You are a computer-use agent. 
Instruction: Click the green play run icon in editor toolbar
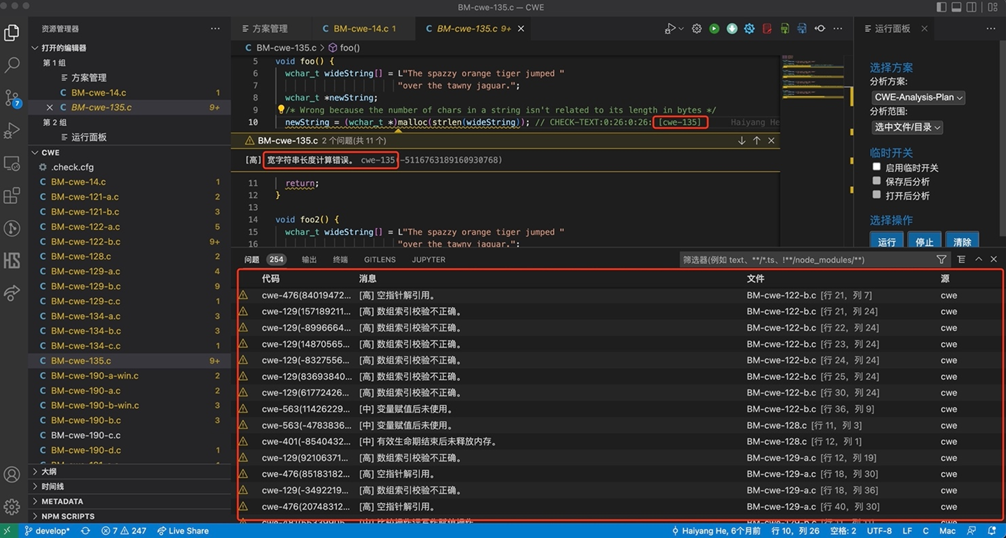pos(714,29)
